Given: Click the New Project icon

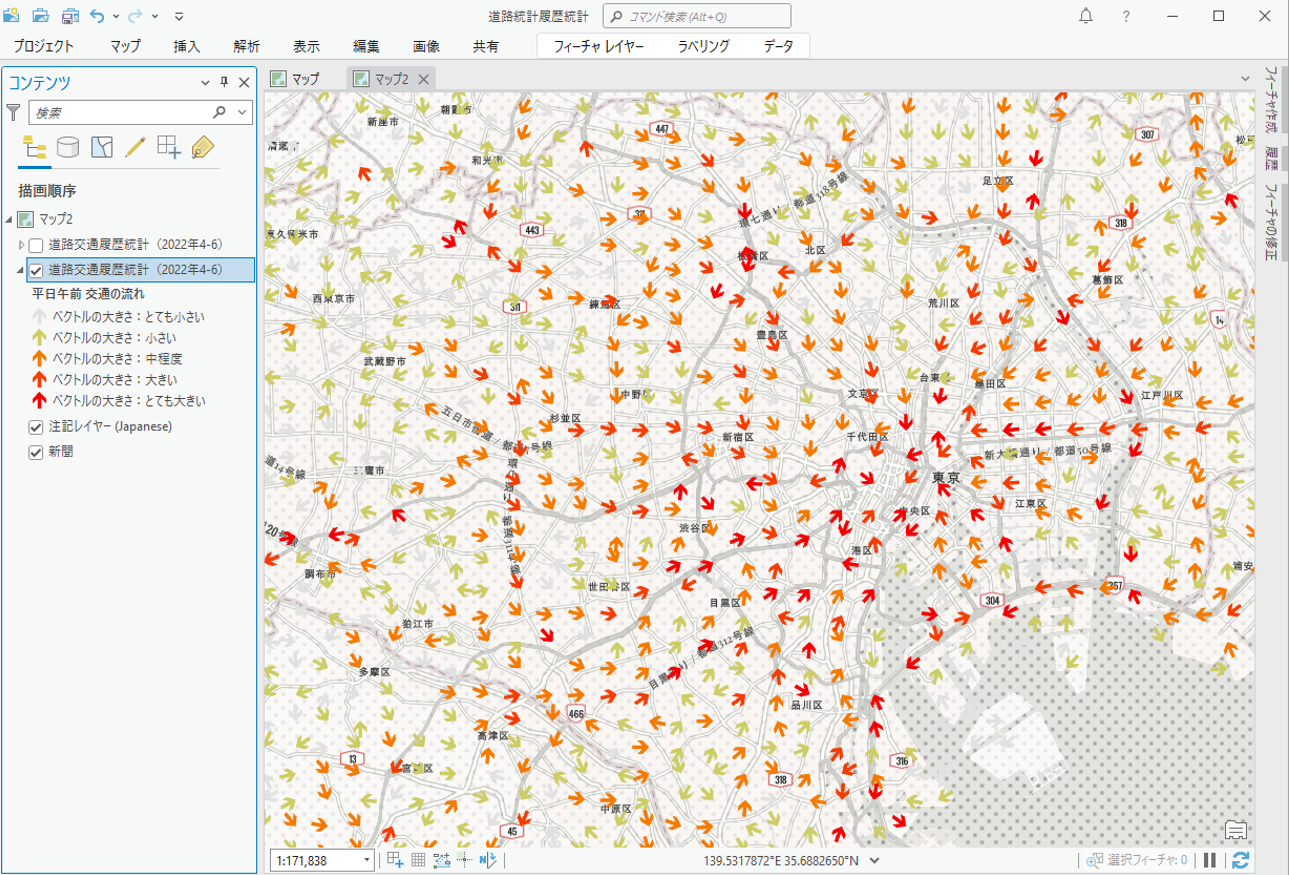Looking at the screenshot, I should (x=12, y=16).
